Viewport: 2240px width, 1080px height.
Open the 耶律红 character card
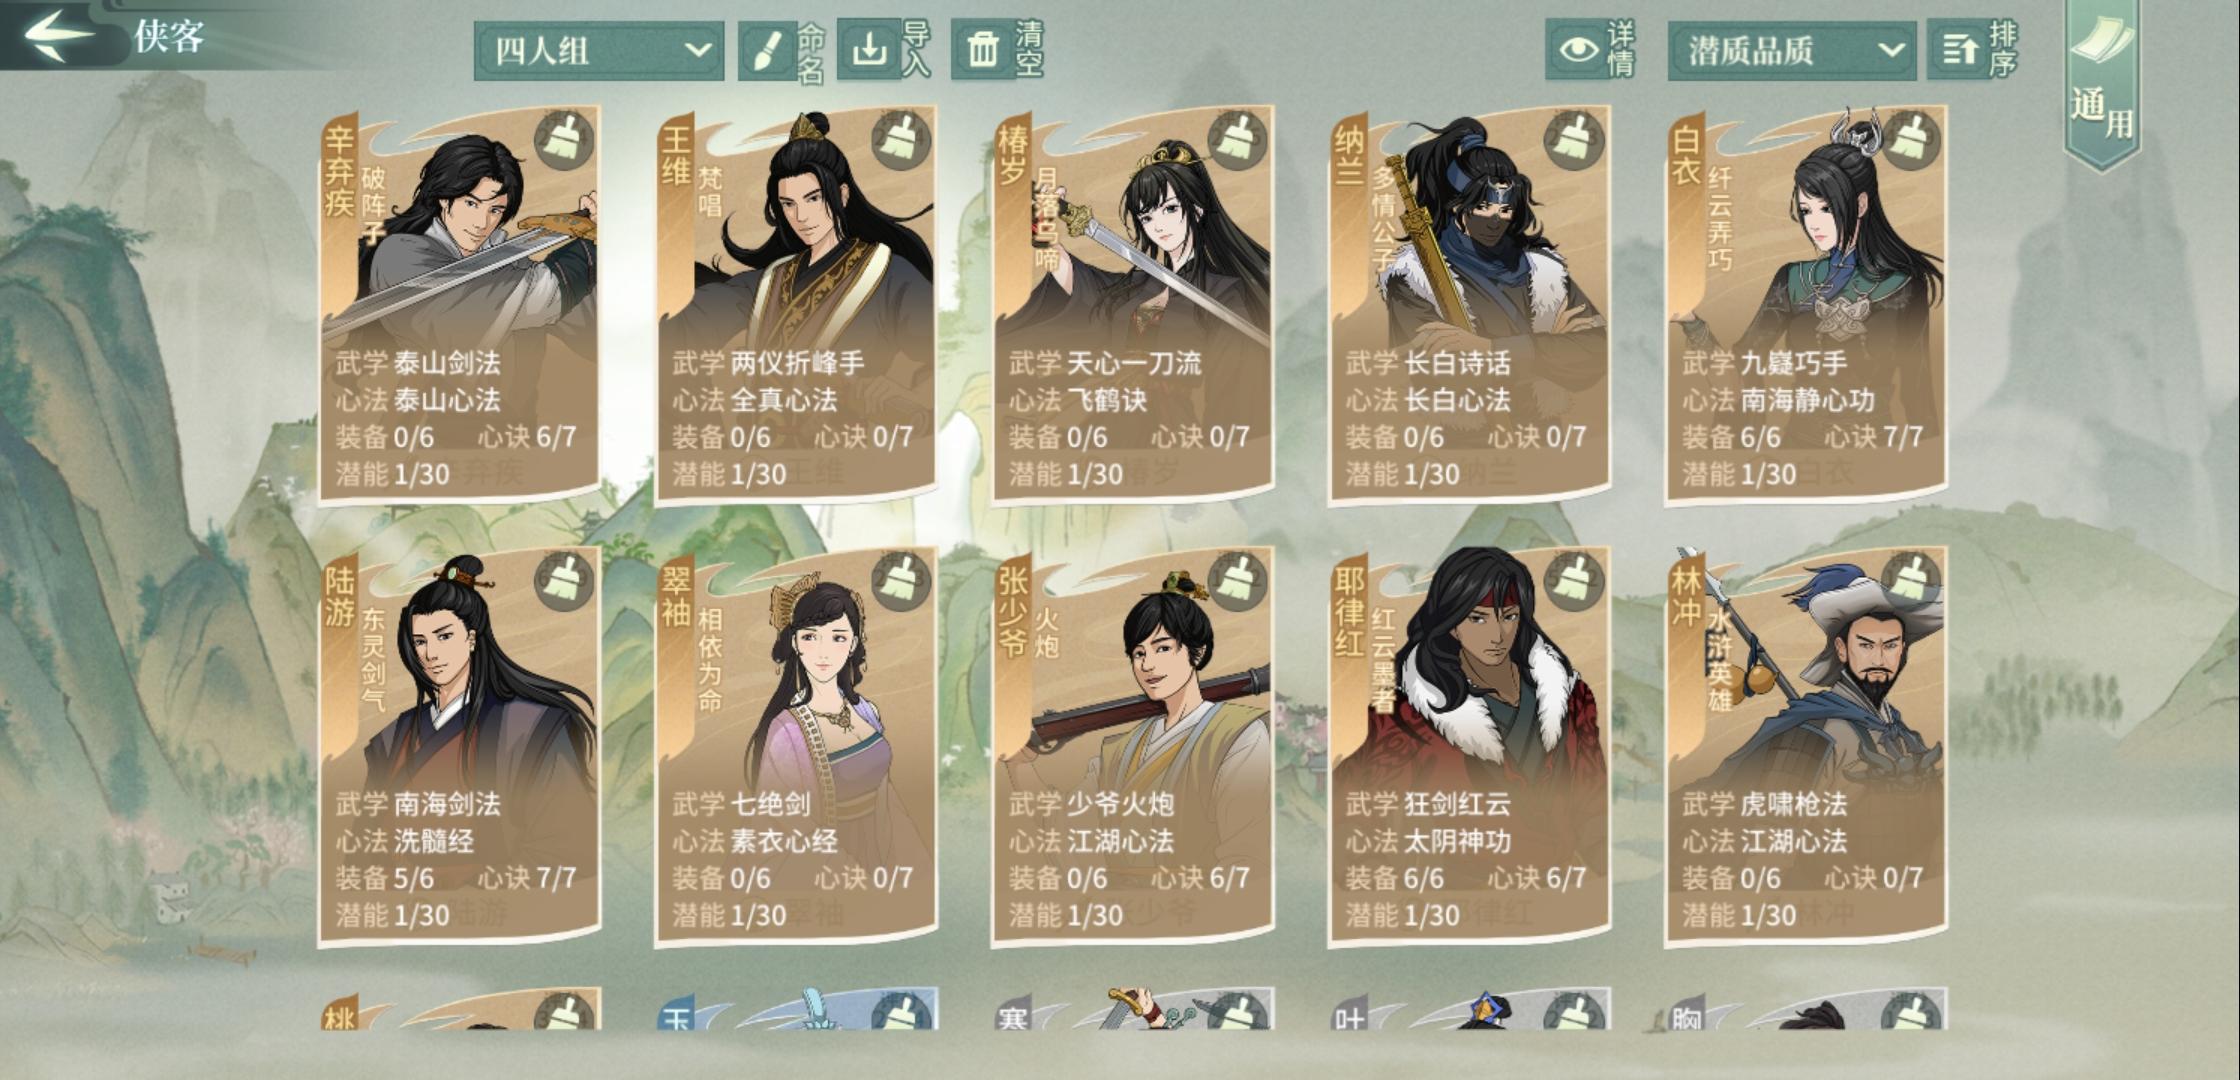point(1469,745)
